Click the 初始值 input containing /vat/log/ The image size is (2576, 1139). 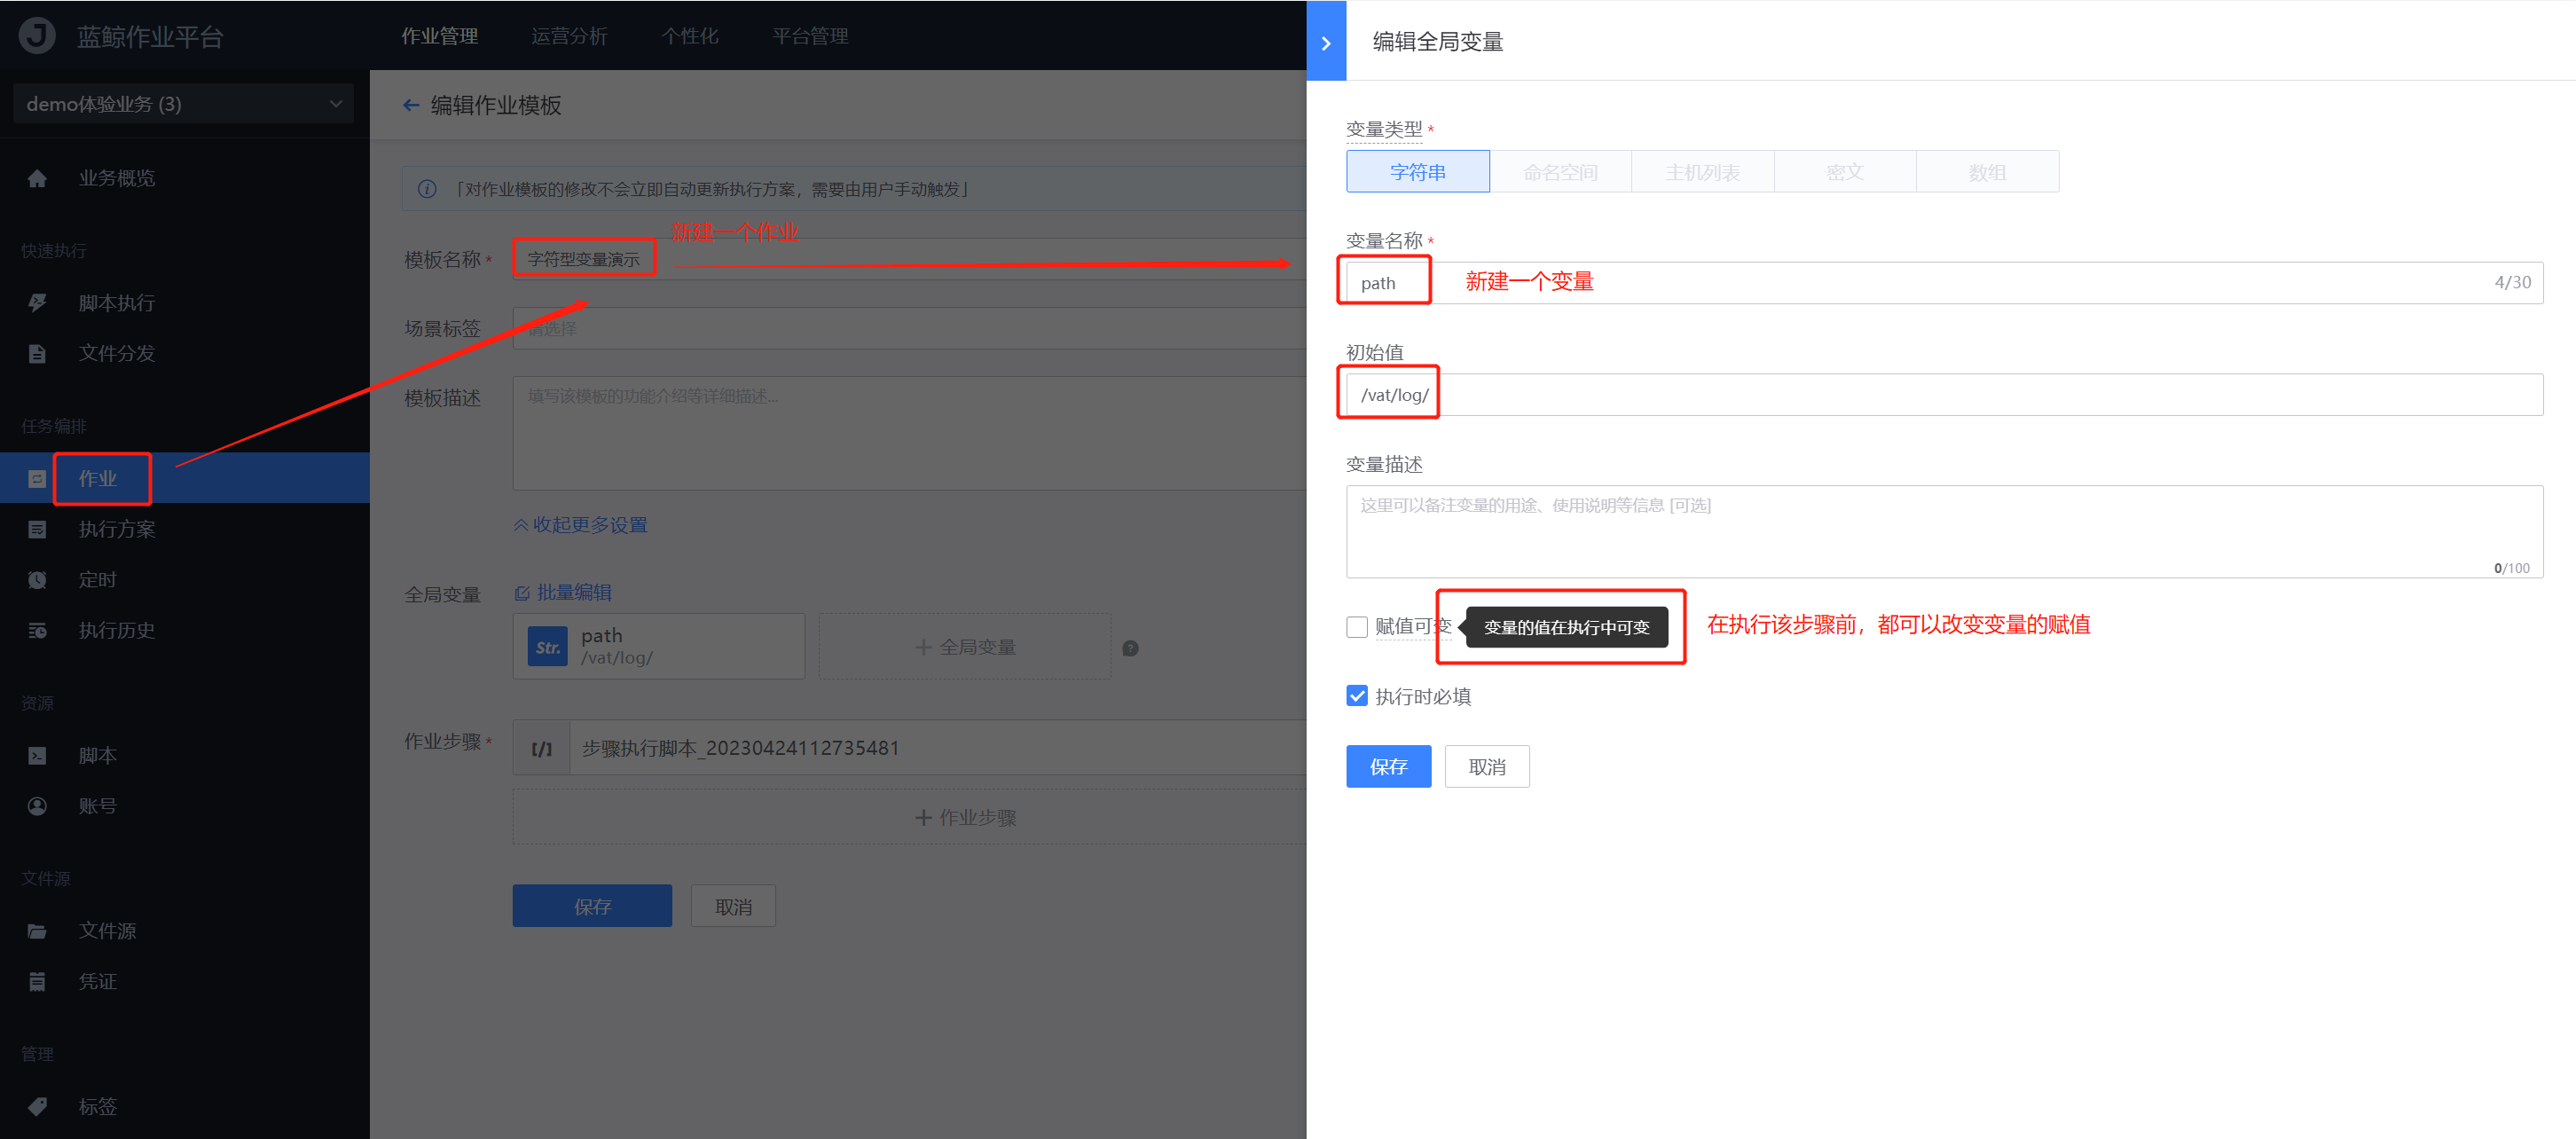1944,395
